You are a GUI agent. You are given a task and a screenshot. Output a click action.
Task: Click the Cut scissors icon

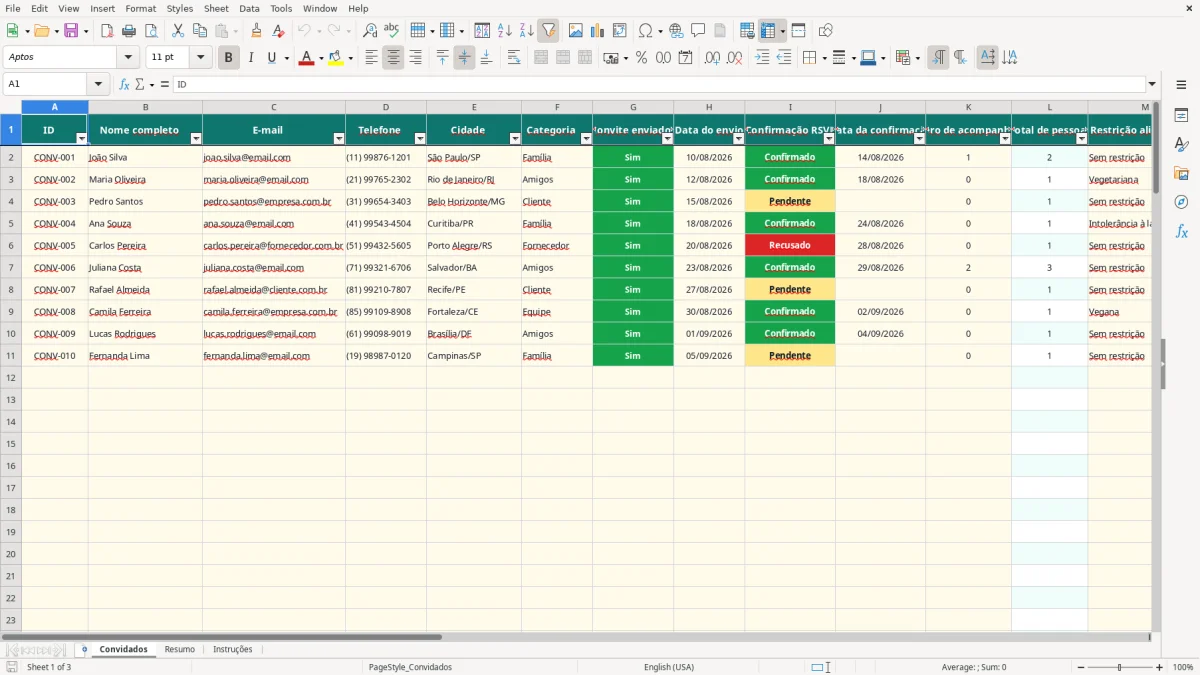click(x=178, y=31)
